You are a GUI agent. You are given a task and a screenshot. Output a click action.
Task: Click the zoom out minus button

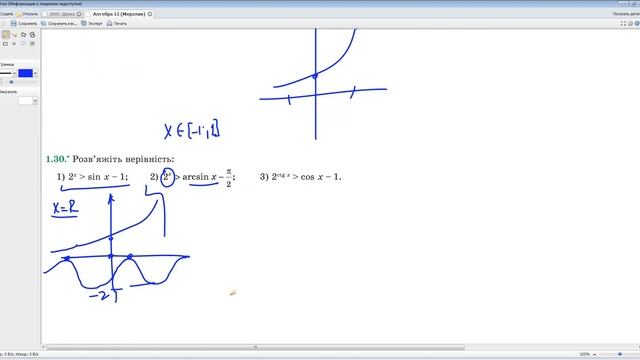[x=595, y=354]
